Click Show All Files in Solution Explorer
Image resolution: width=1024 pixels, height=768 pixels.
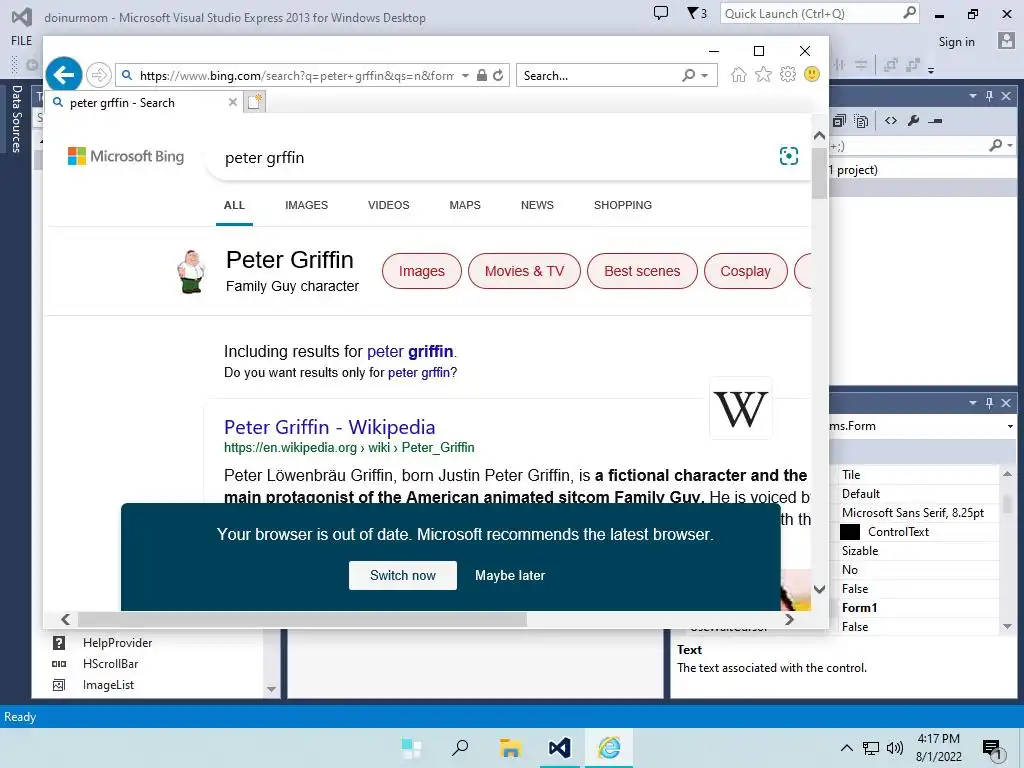861,121
